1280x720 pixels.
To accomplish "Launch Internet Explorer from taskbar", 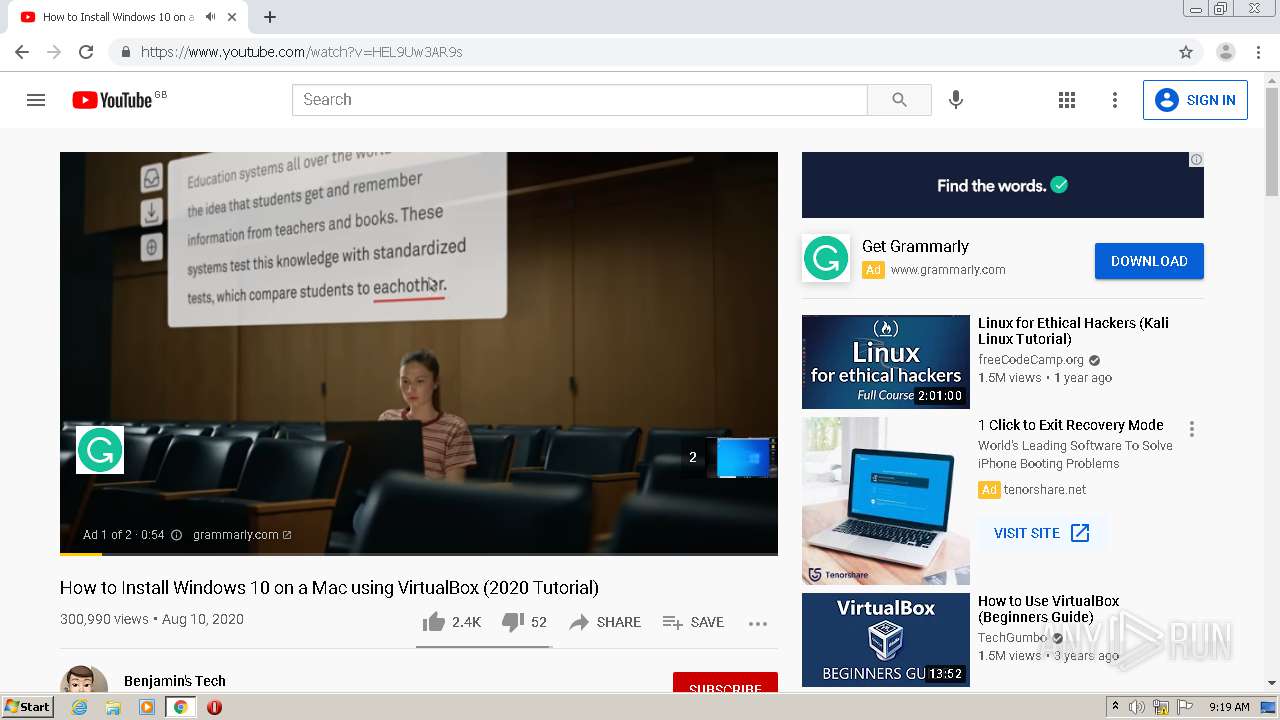I will pos(80,707).
